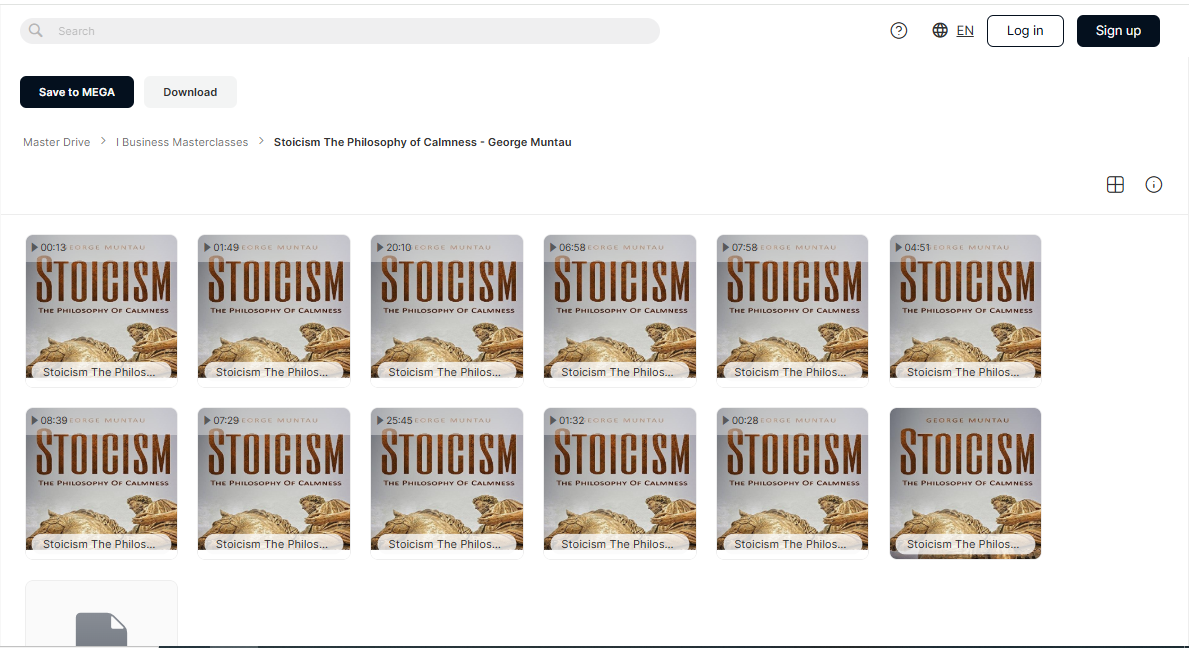Click the Download button

point(190,92)
